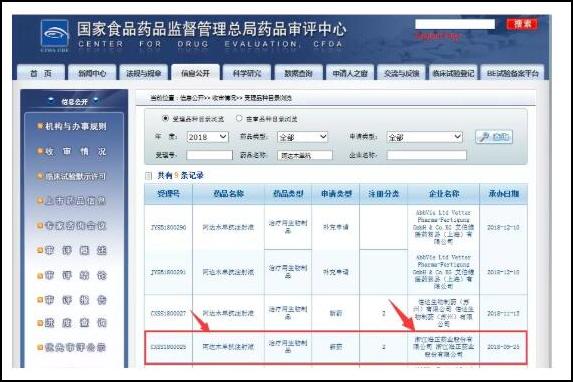Click the date 2018-11-13

click(503, 313)
